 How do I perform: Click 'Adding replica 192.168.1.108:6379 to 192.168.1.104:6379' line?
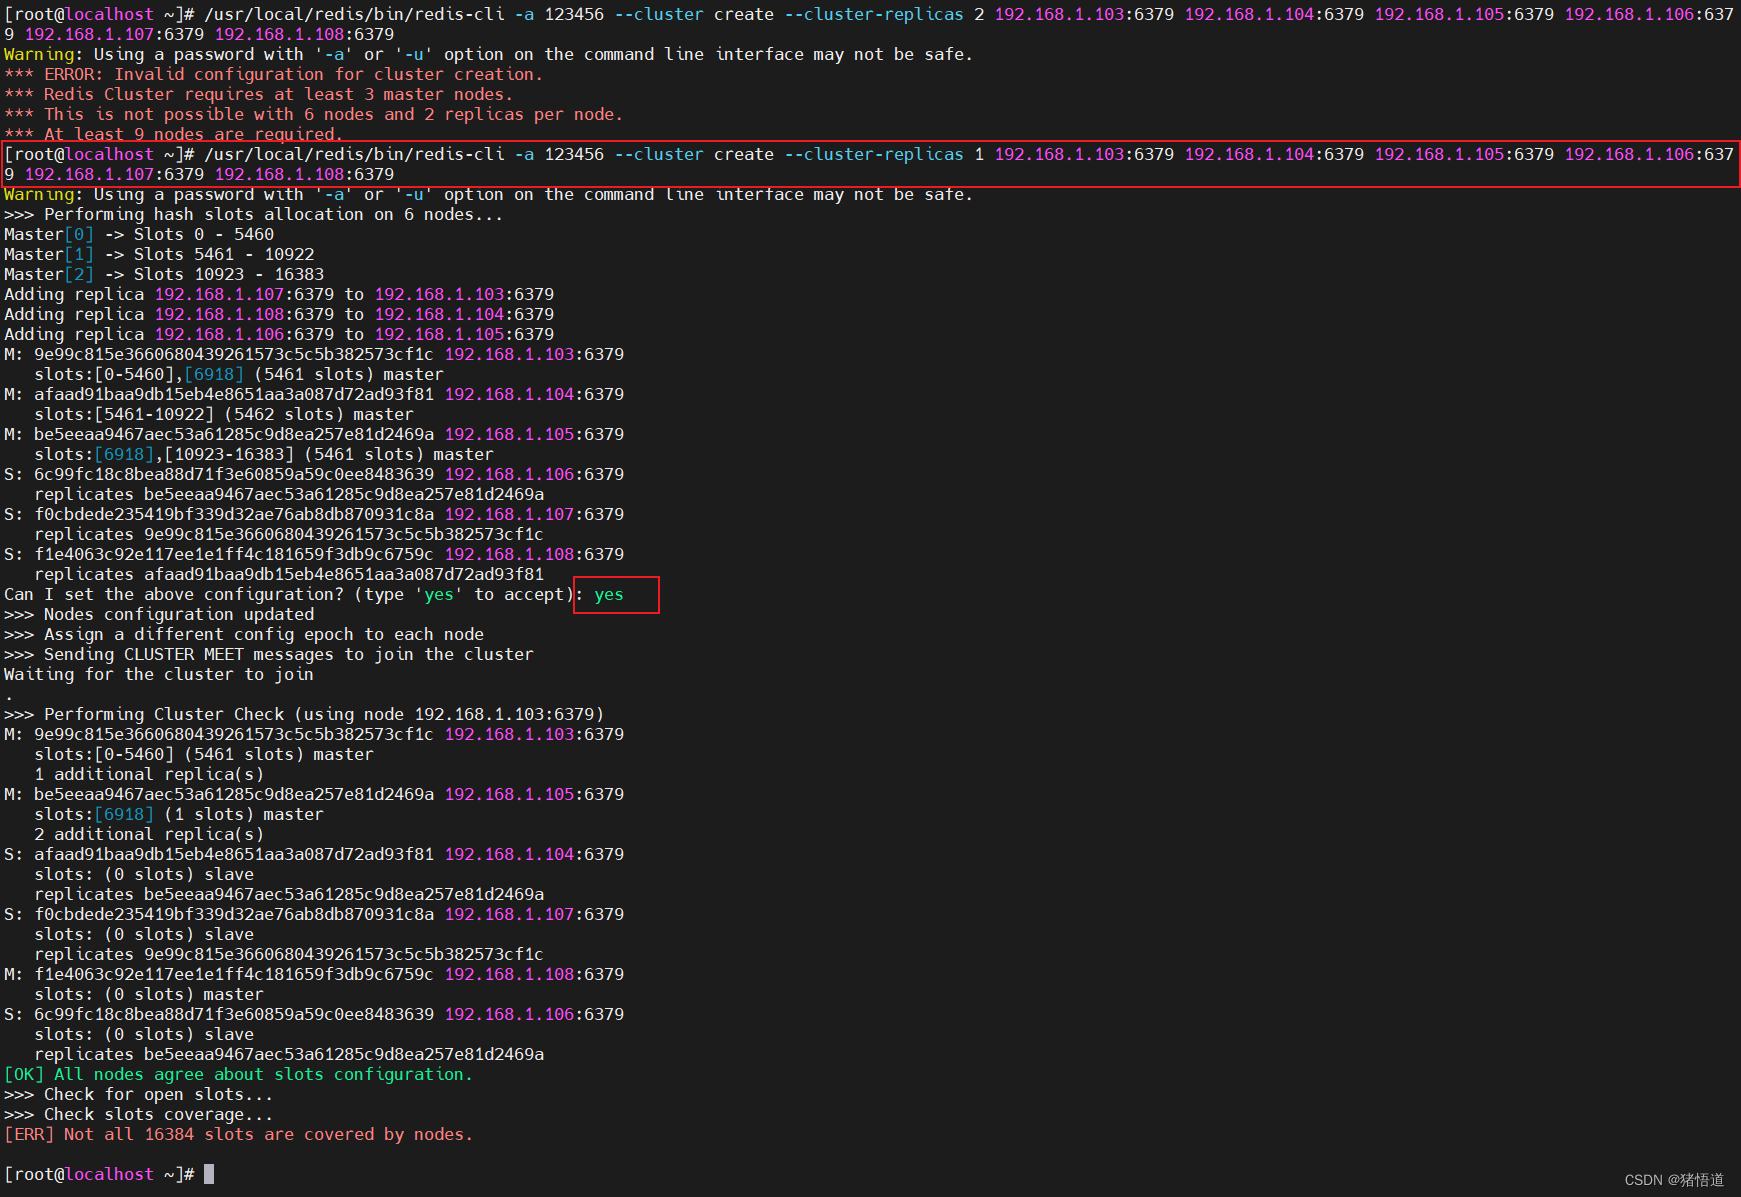coord(279,314)
